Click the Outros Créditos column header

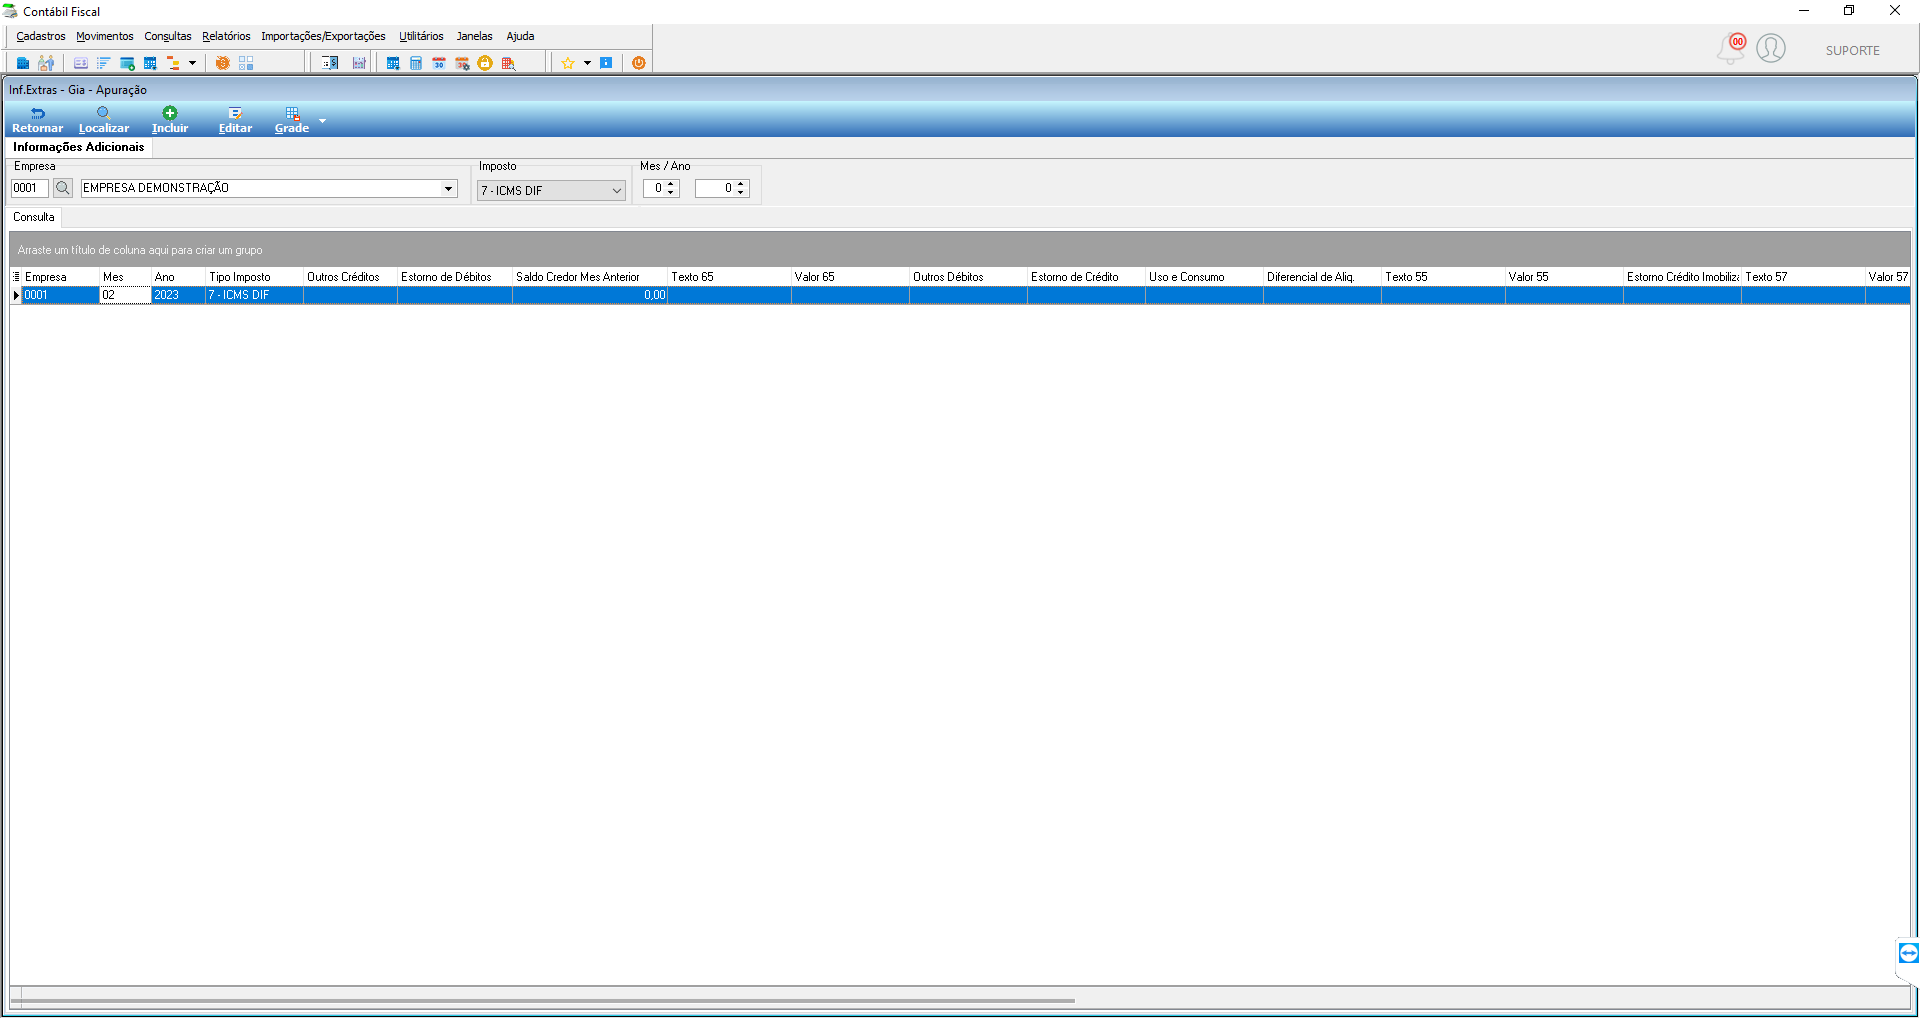point(350,277)
